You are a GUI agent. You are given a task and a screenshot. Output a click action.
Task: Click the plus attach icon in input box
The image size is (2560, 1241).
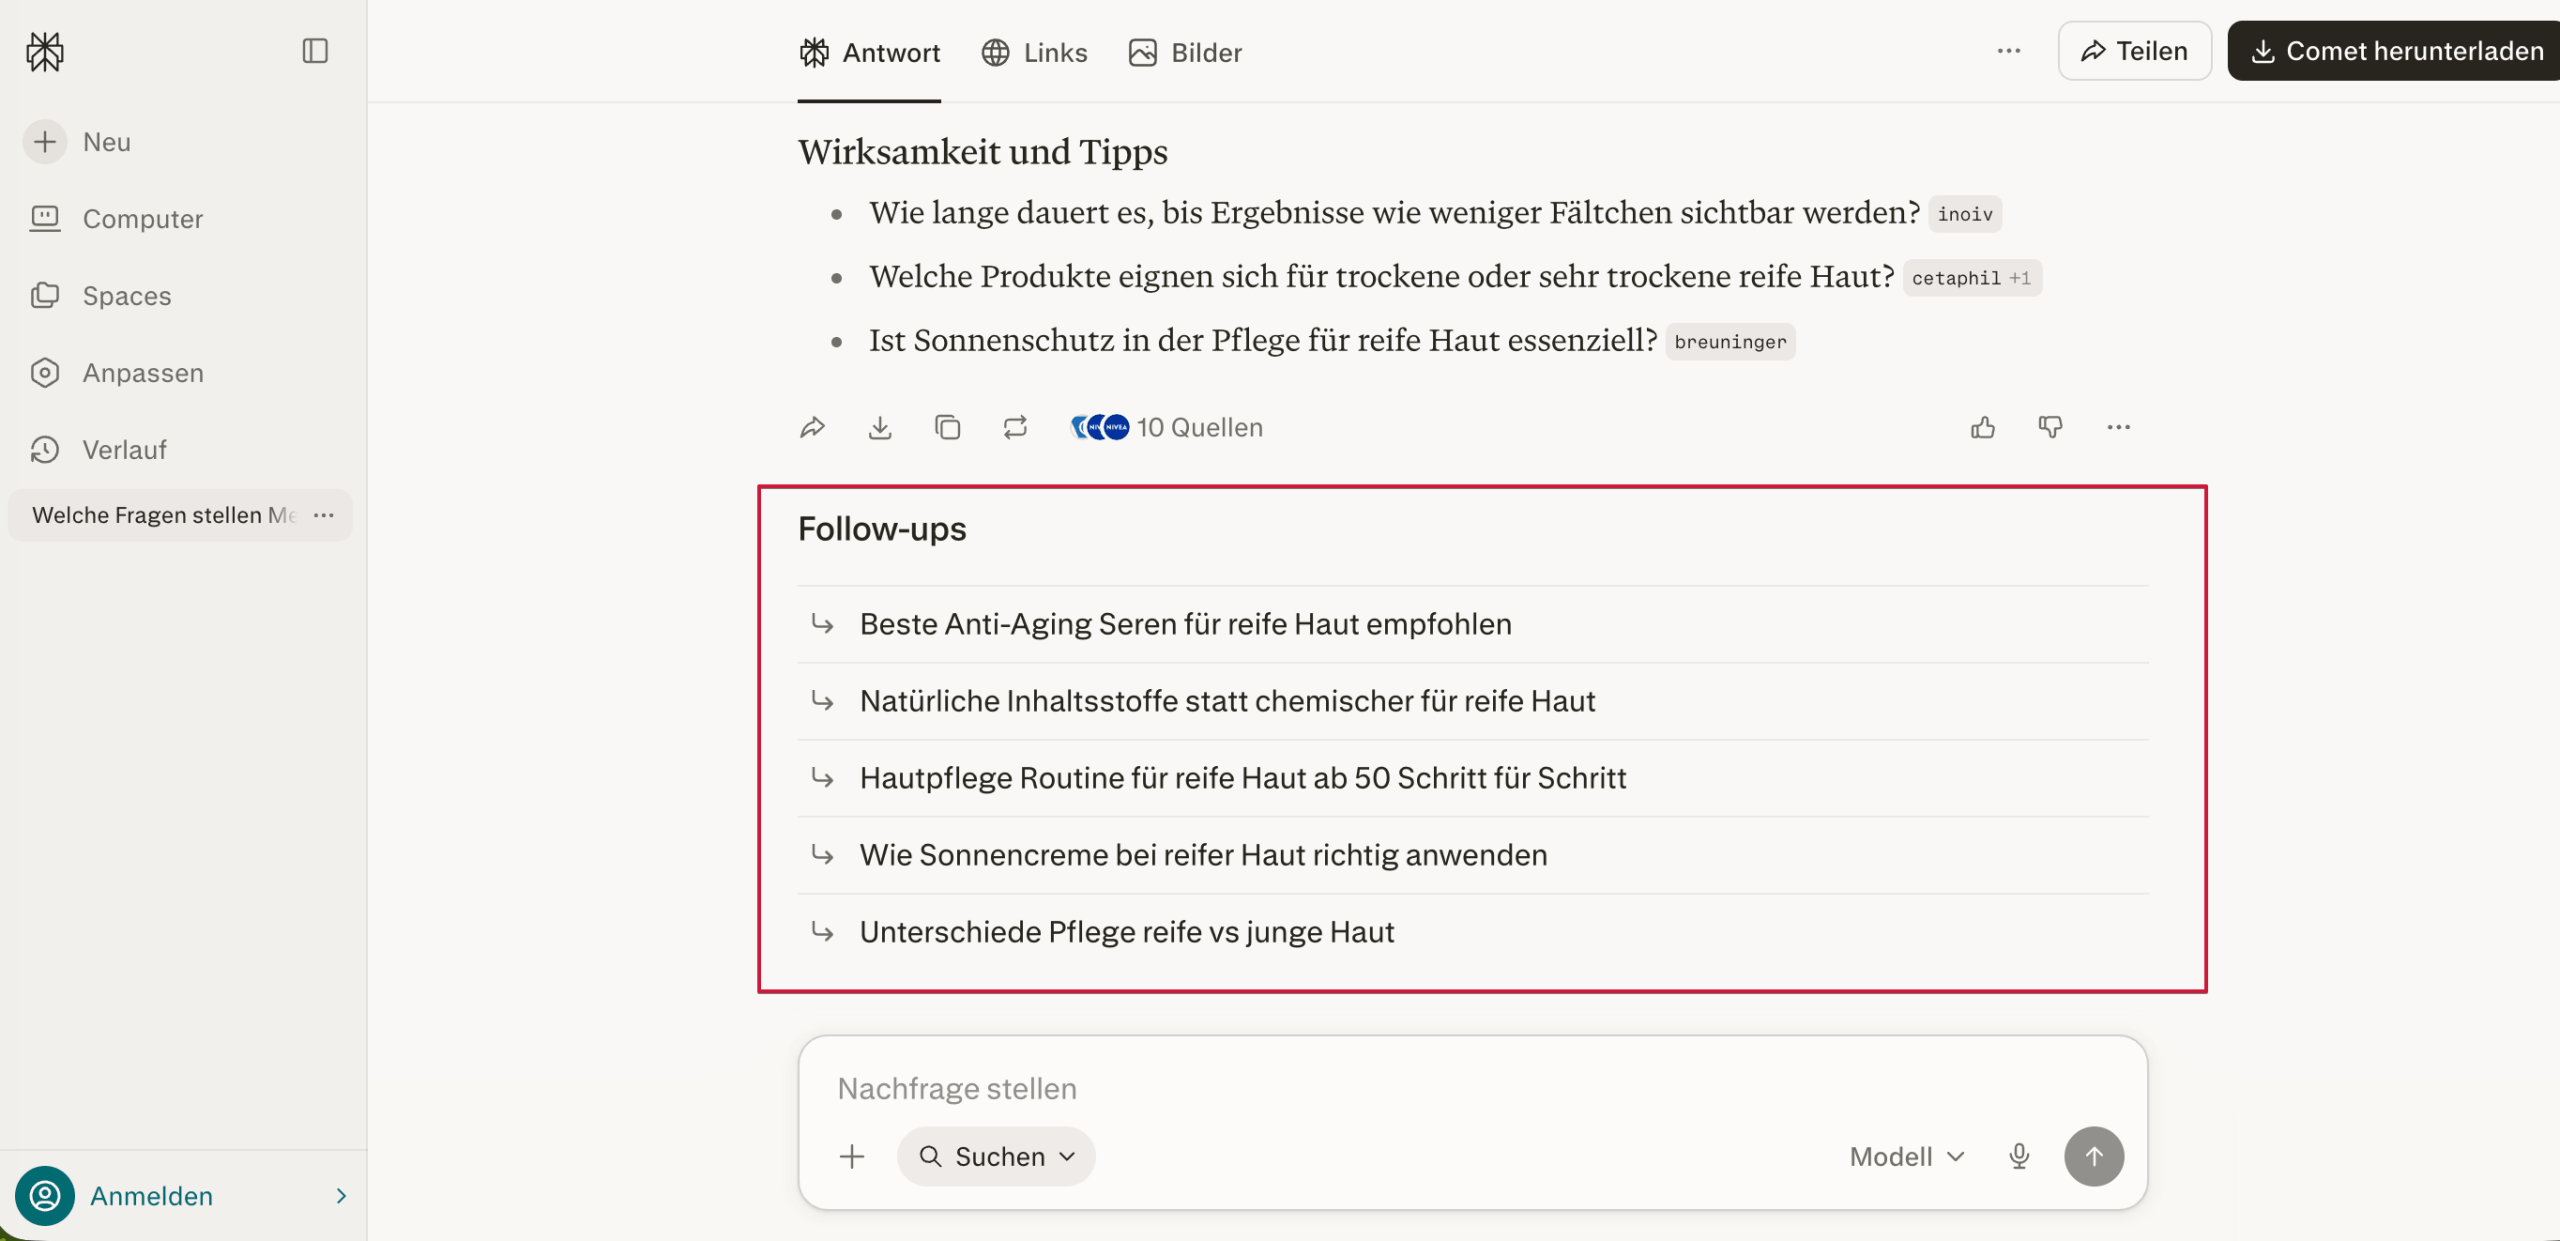click(x=852, y=1157)
